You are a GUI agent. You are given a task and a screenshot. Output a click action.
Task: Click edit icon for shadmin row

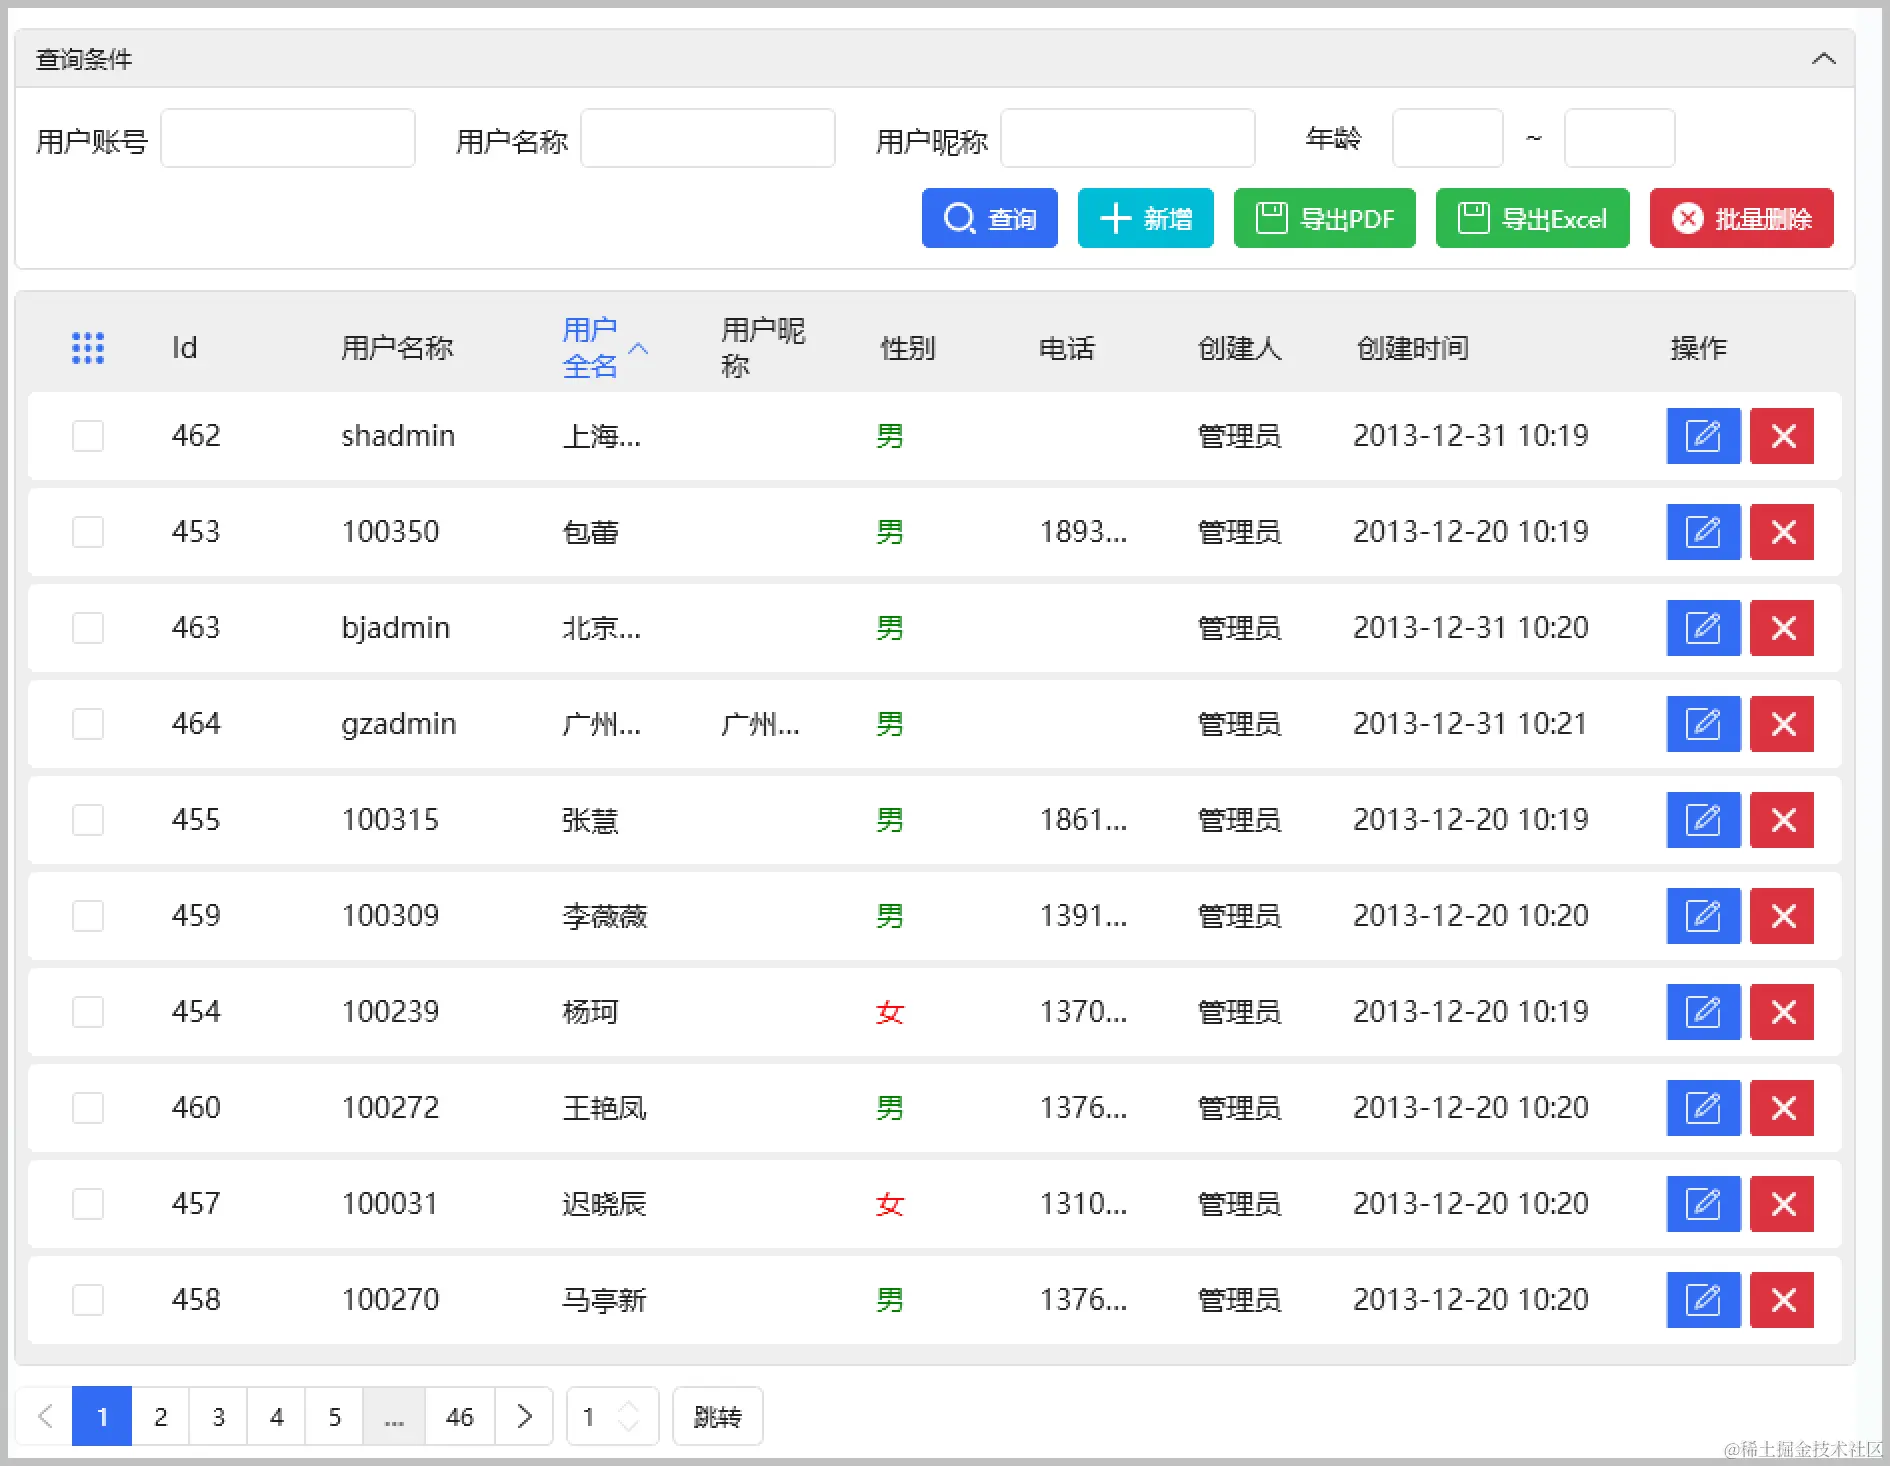click(x=1703, y=436)
